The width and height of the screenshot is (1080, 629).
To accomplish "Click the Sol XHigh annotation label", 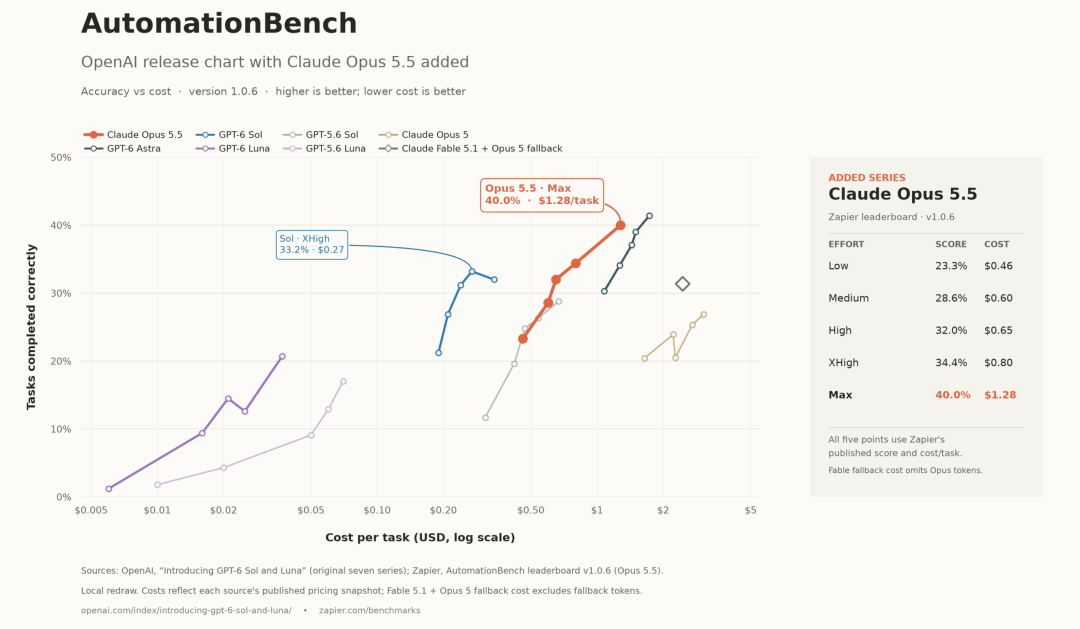I will 311,245.
